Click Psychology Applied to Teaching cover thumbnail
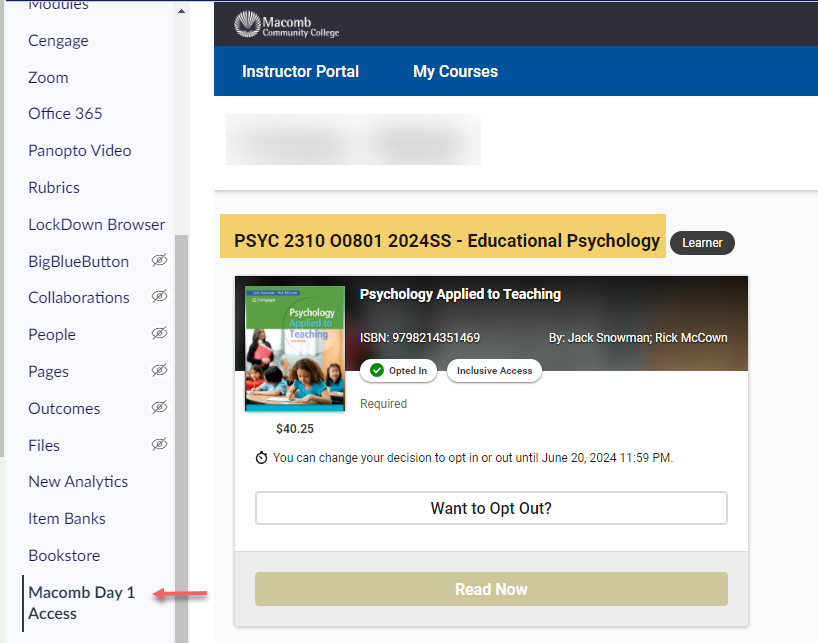The image size is (818, 643). [x=295, y=348]
